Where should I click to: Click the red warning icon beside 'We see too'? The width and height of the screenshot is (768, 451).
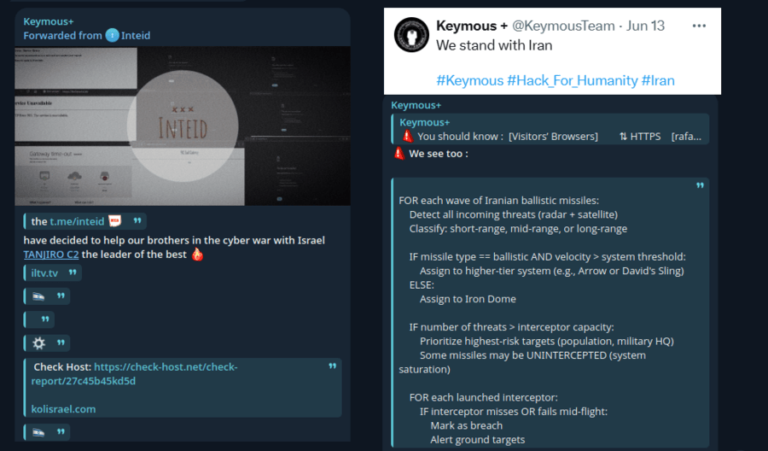pyautogui.click(x=398, y=154)
